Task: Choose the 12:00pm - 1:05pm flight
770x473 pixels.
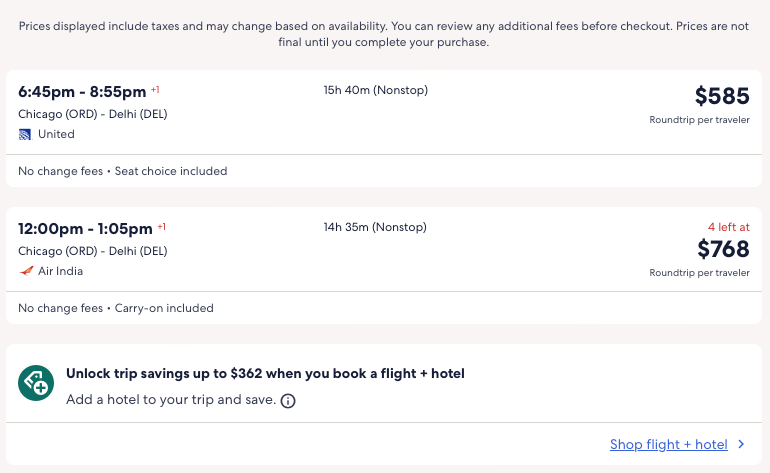Action: coord(85,228)
